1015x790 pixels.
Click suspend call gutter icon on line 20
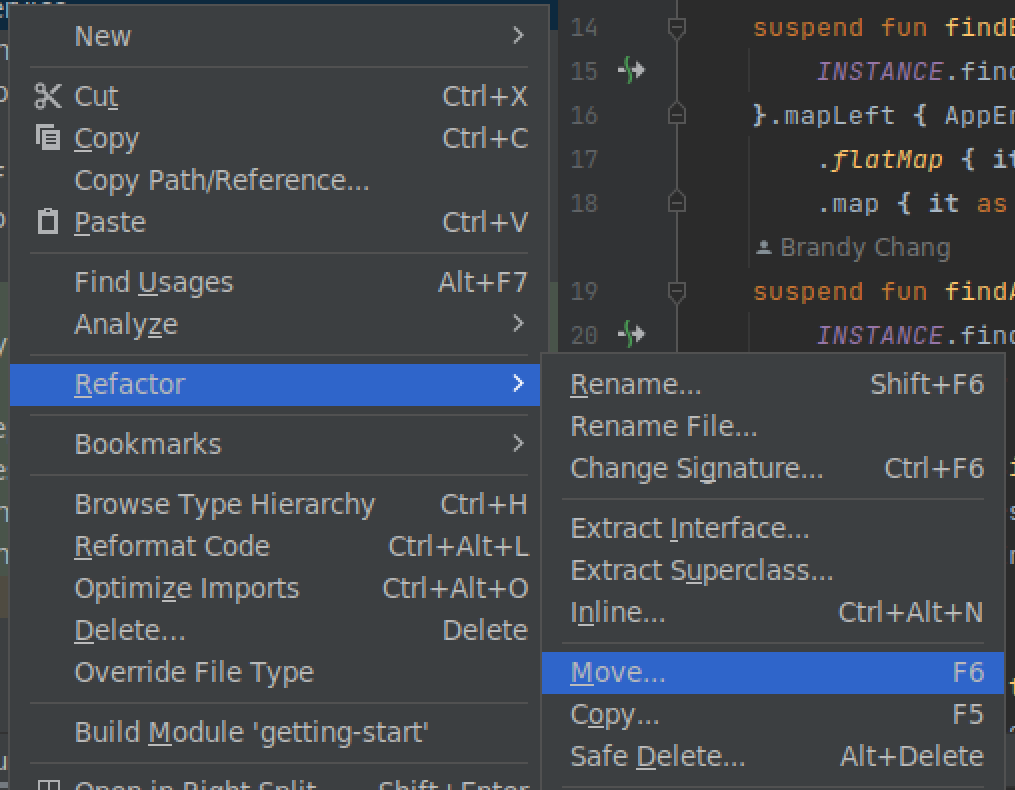(631, 334)
